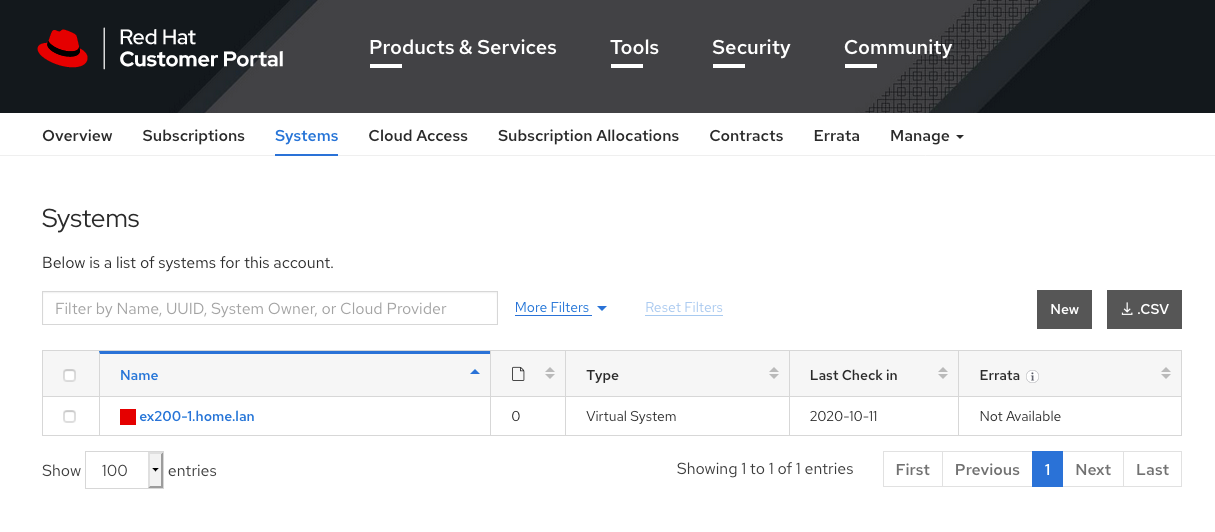The image size is (1215, 532).
Task: Select page 1 in pagination
Action: click(1047, 469)
